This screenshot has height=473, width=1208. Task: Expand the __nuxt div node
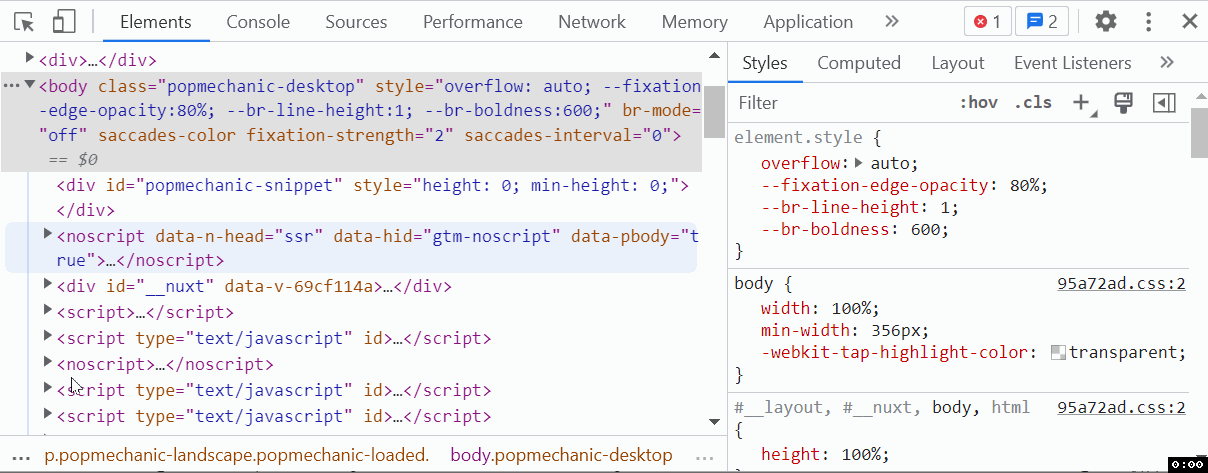pyautogui.click(x=47, y=285)
